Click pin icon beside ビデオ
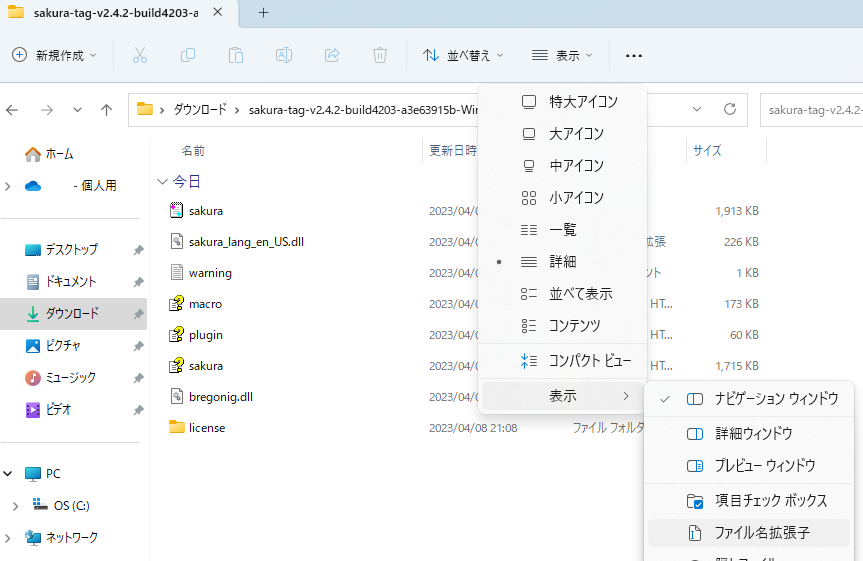Image resolution: width=863 pixels, height=561 pixels. tap(138, 410)
